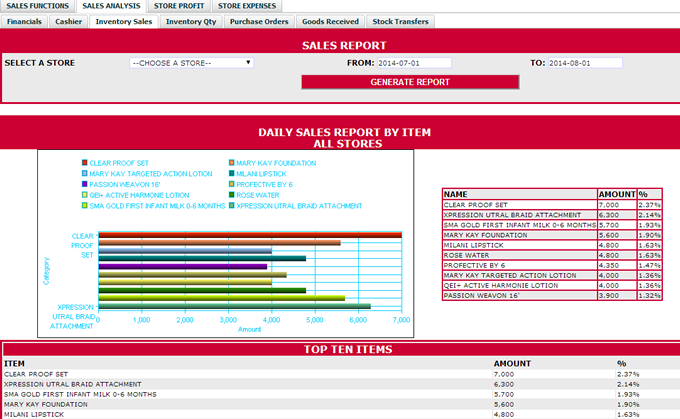The width and height of the screenshot is (680, 419).
Task: Click CLEAR PROOF SET in Top Ten Items list
Action: [36, 374]
